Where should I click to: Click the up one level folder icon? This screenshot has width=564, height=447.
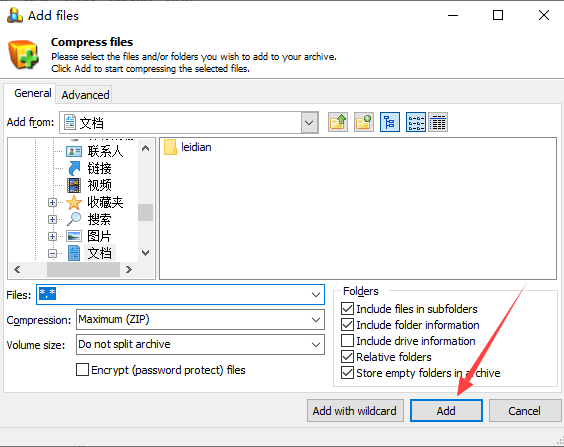coord(338,122)
